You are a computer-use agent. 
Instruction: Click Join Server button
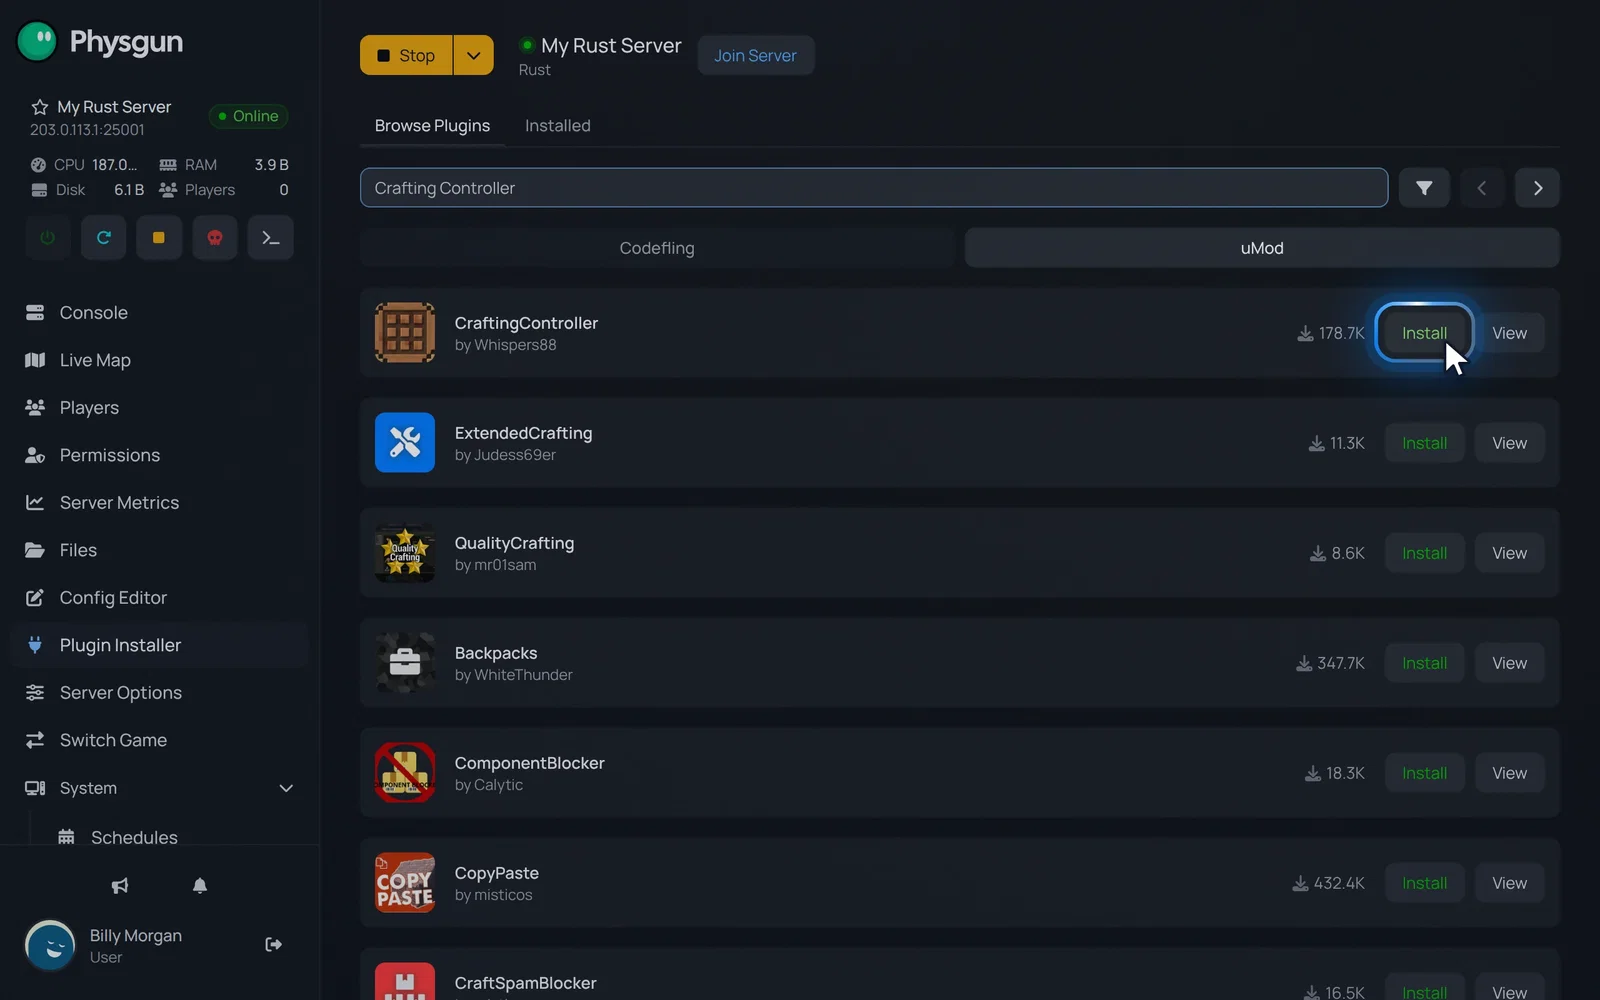click(755, 56)
